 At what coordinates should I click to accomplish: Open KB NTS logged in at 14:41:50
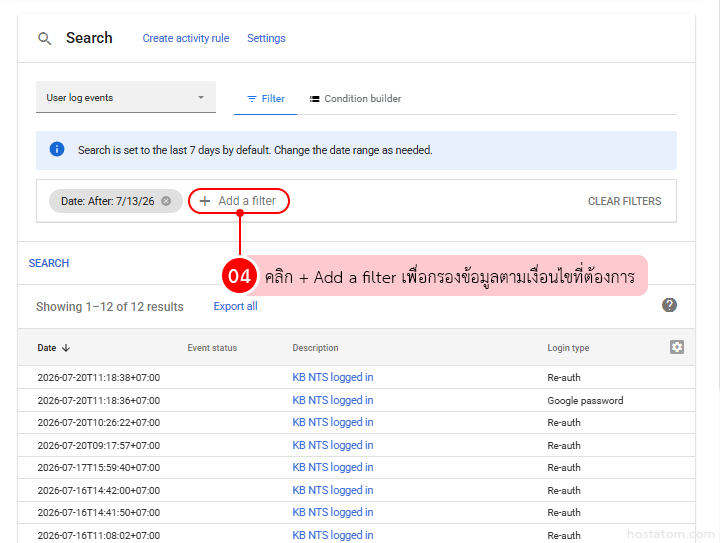click(x=333, y=512)
